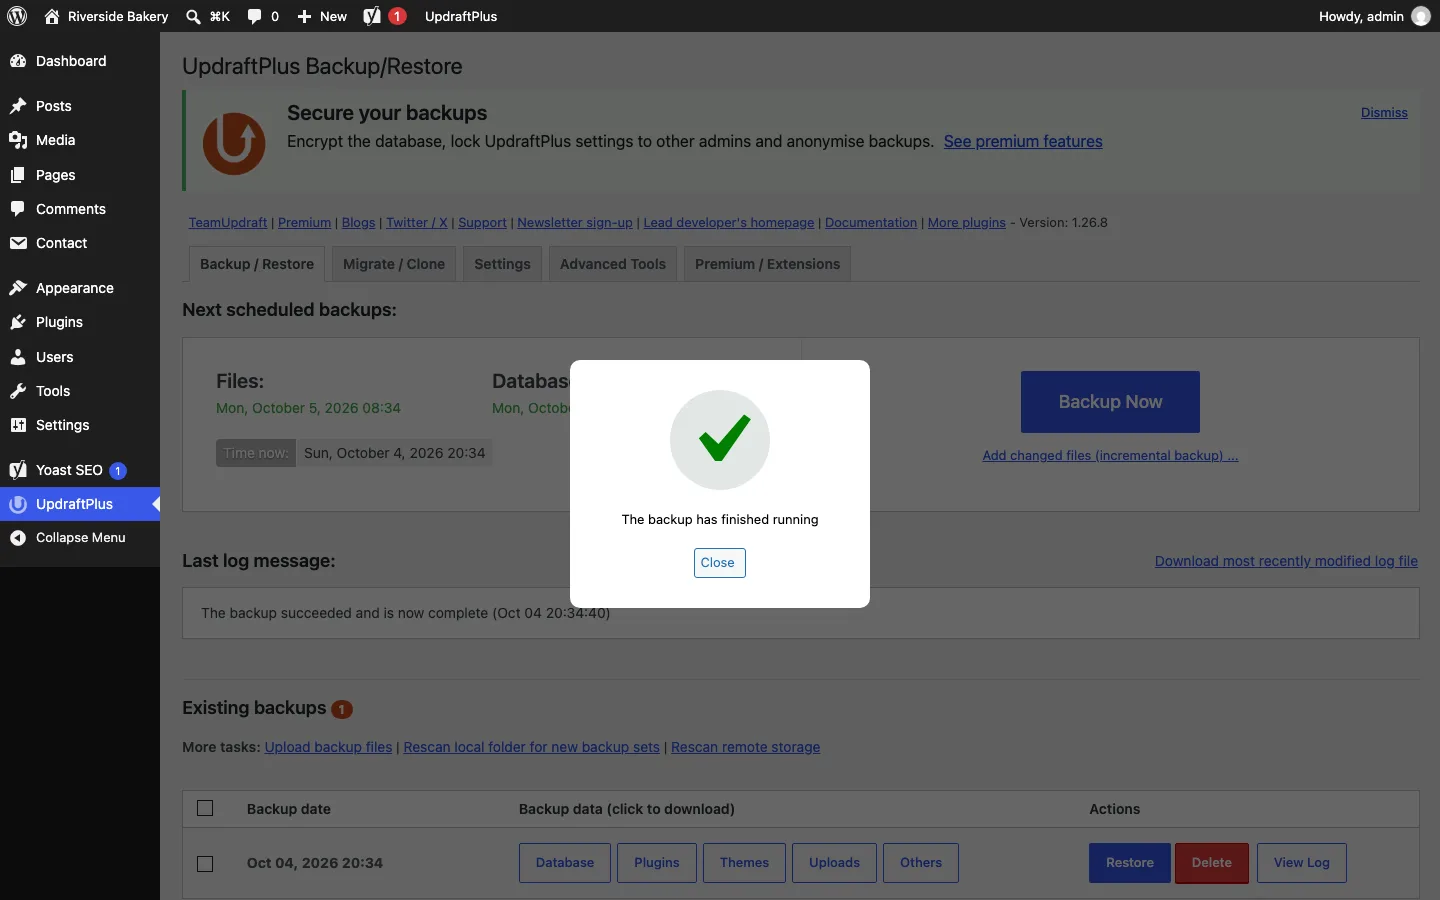1440x900 pixels.
Task: Select all backups header checkbox
Action: [x=205, y=808]
